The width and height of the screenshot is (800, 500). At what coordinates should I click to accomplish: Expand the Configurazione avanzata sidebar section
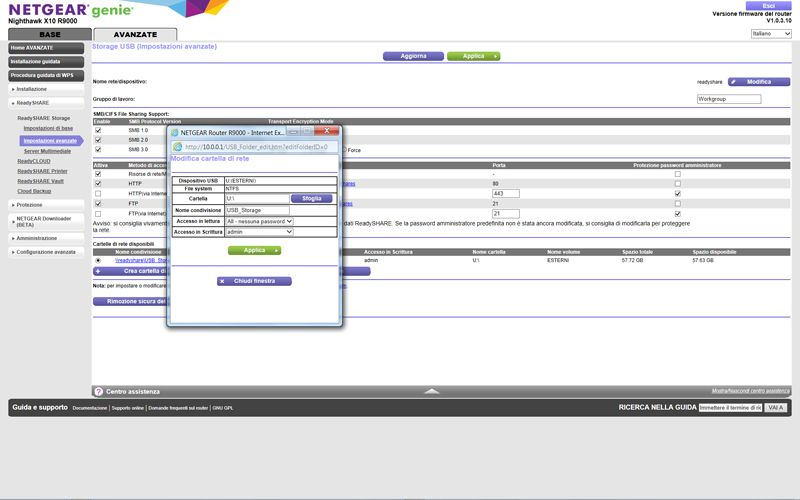point(46,252)
